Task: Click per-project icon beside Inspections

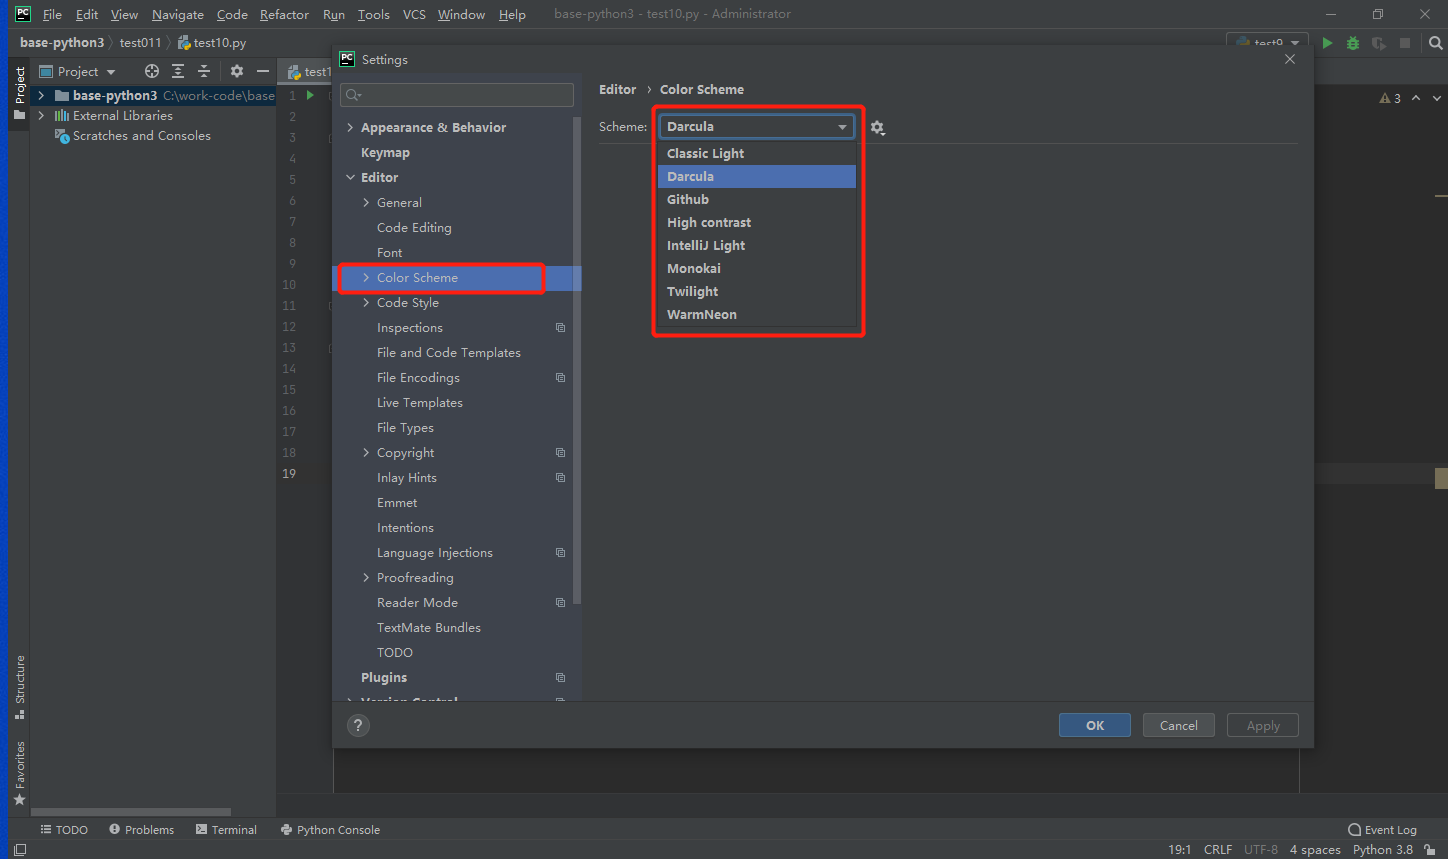Action: pos(560,328)
